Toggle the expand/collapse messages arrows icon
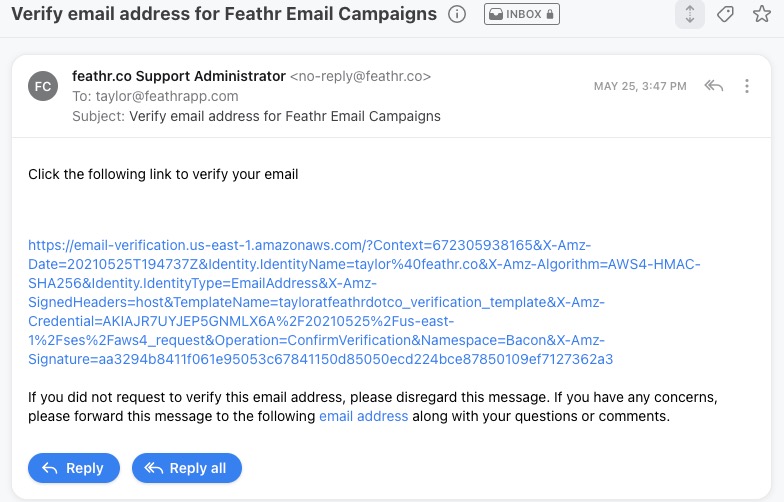784x502 pixels. [690, 14]
